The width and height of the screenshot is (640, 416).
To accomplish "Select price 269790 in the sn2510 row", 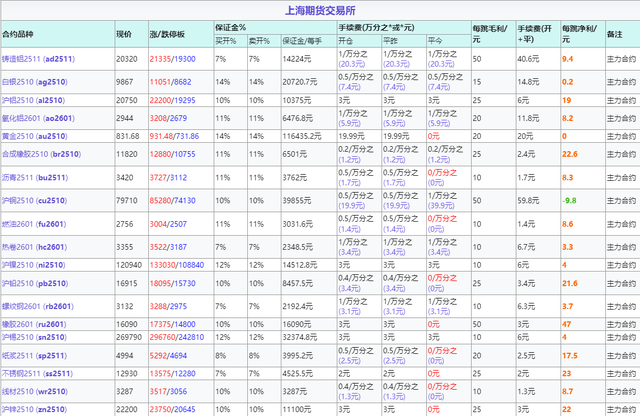I will click(129, 337).
